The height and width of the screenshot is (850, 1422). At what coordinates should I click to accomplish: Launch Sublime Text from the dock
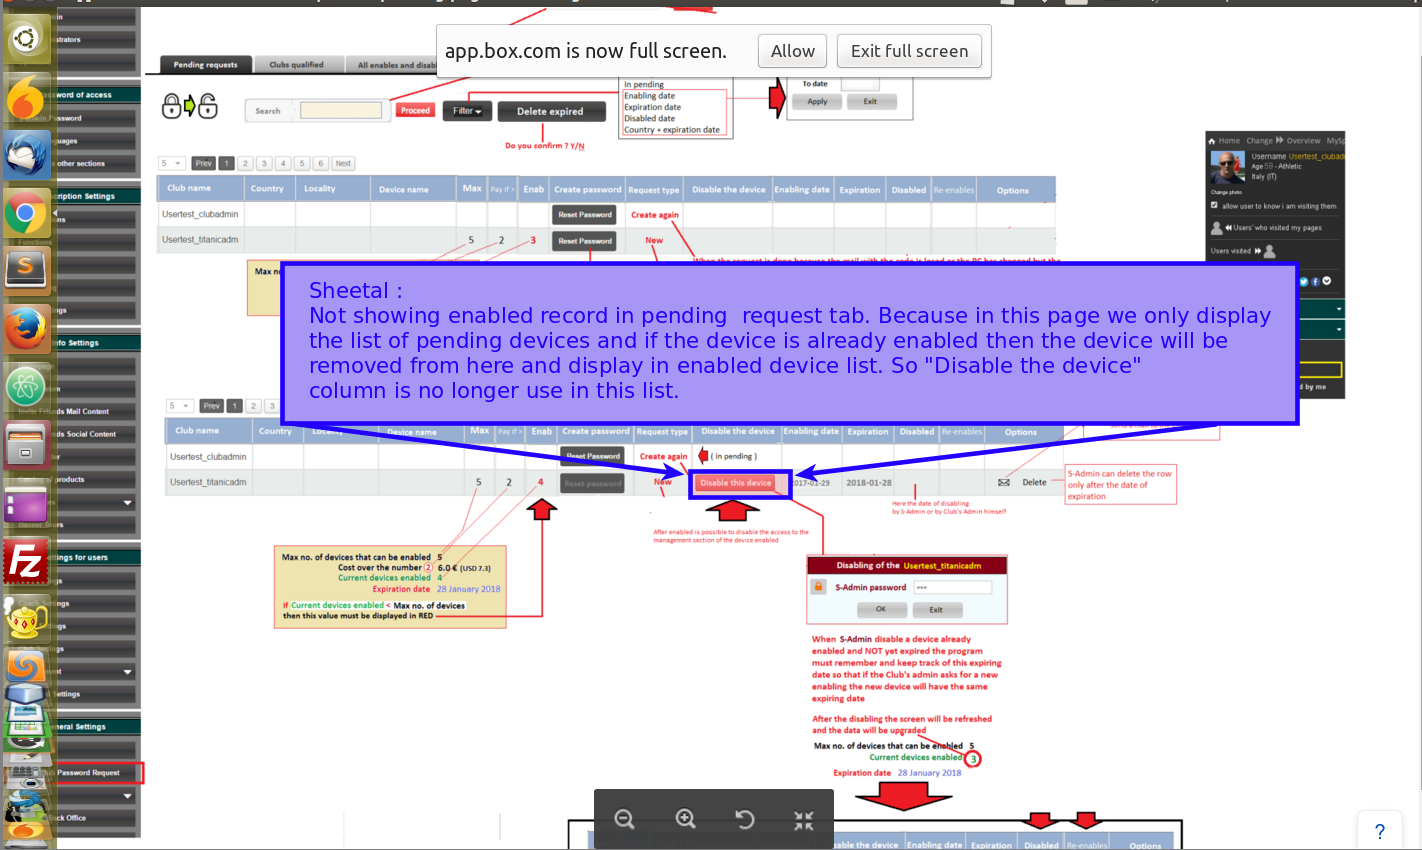pyautogui.click(x=26, y=268)
